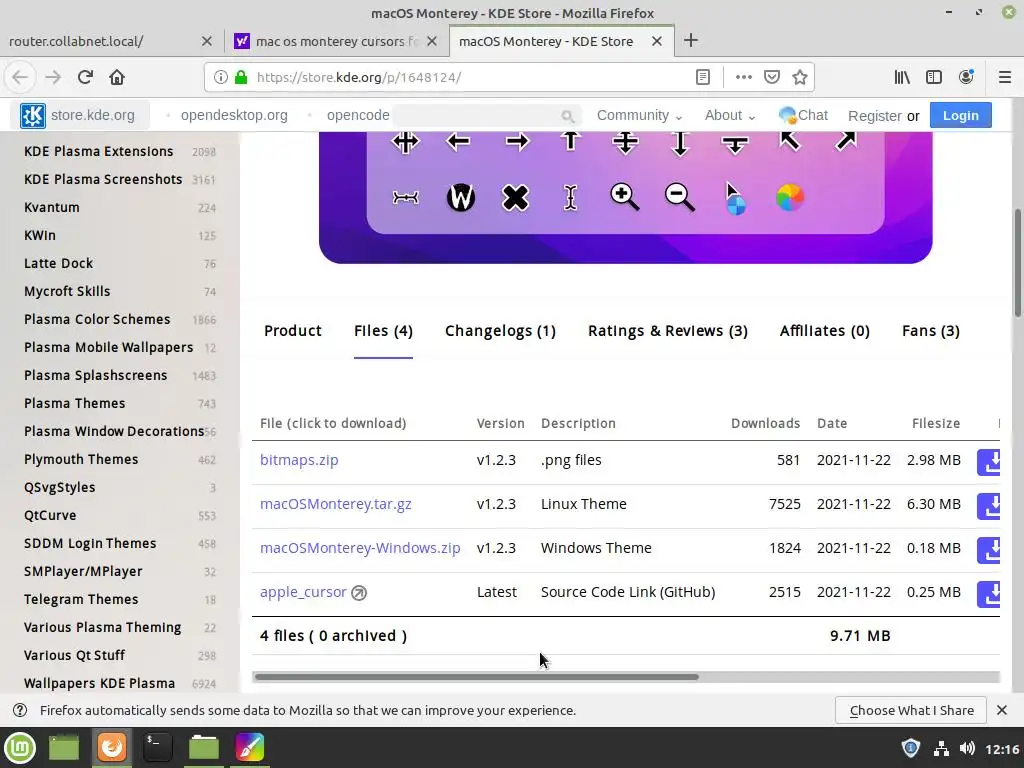The width and height of the screenshot is (1024, 768).
Task: Click download icon for macOSMonterey-Windows.zip row
Action: [x=989, y=549]
